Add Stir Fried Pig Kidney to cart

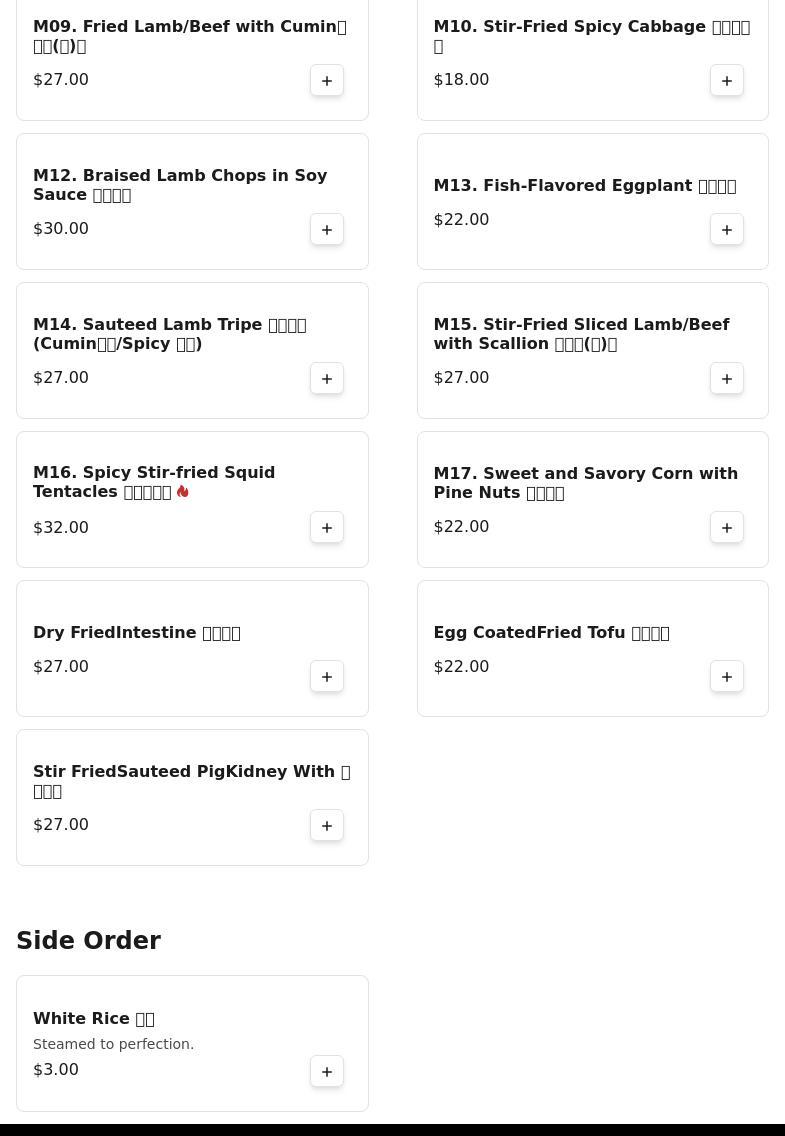click(x=327, y=825)
